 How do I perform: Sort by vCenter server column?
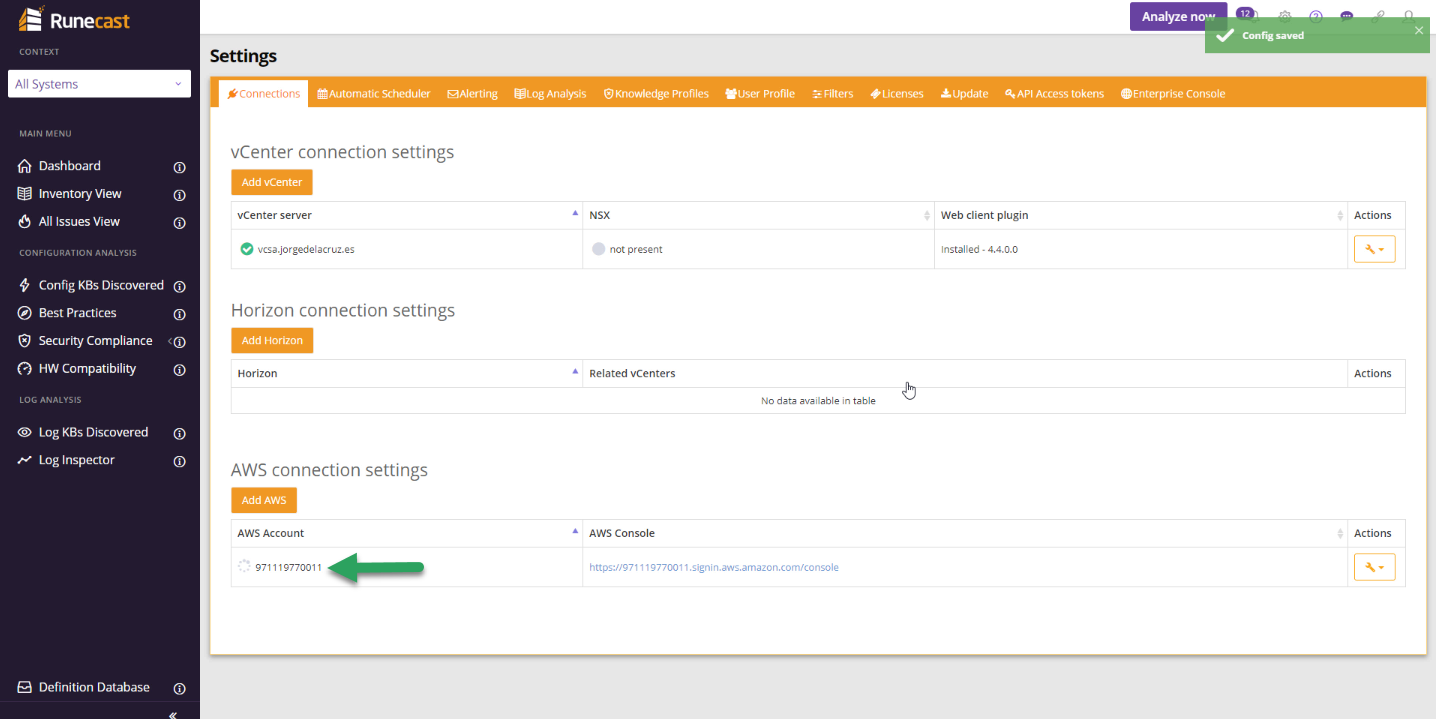pos(407,215)
